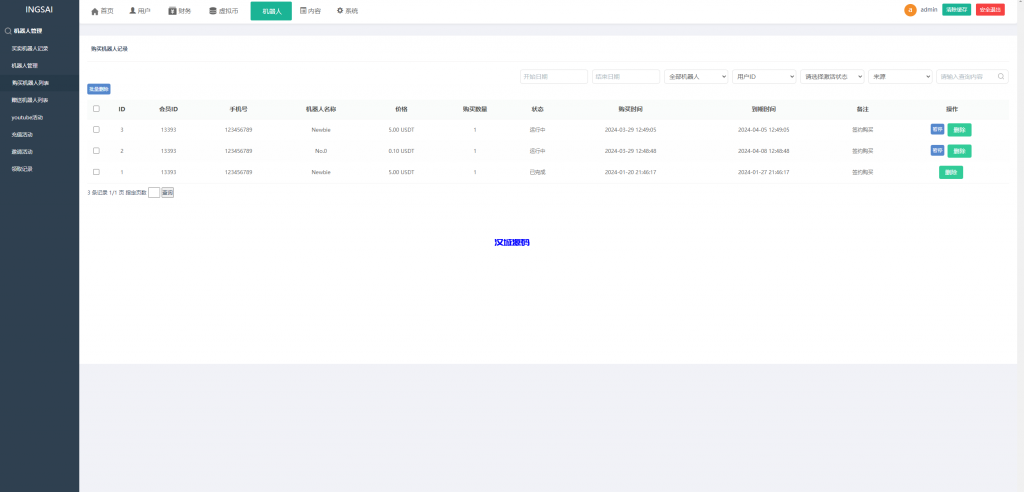Open the 系统 gear settings menu
1024x492 pixels.
347,11
